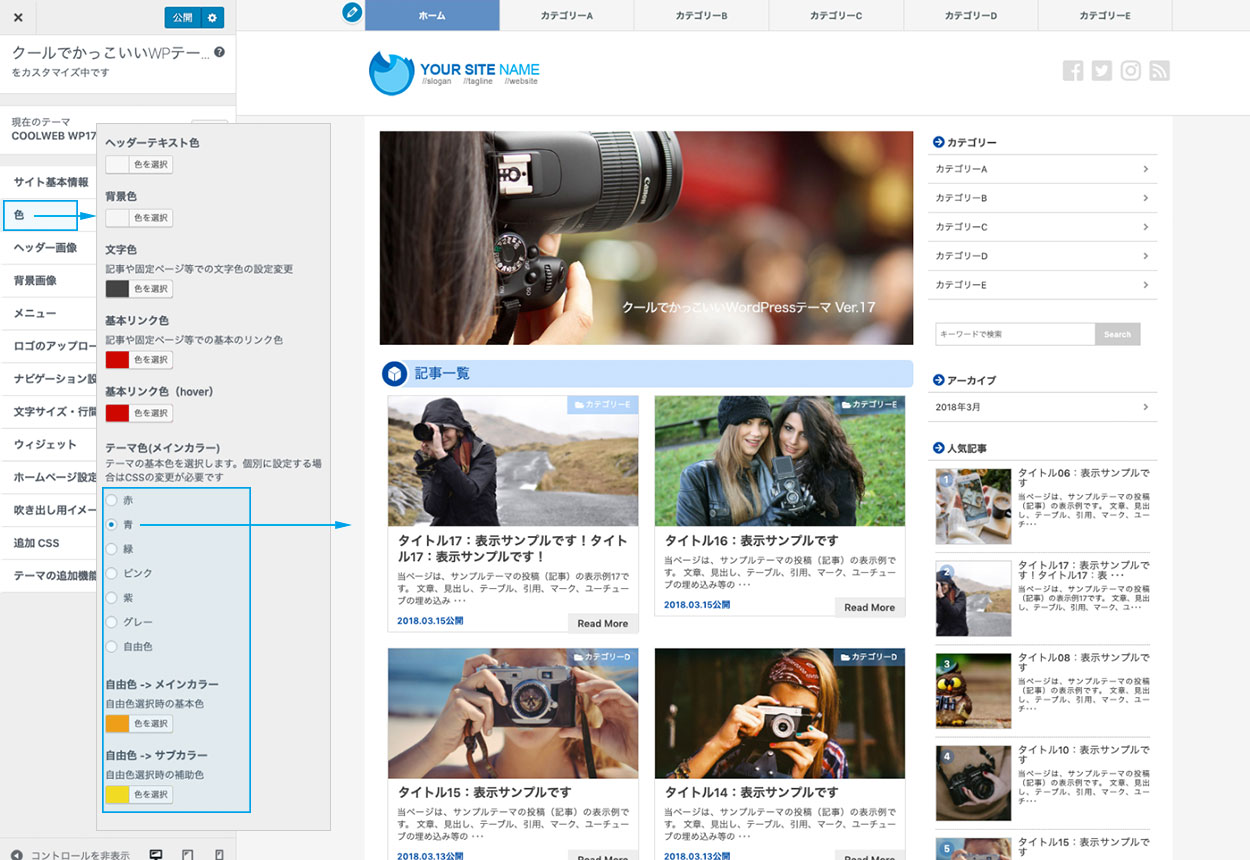
Task: Click the pencil edit shortcut icon
Action: [351, 12]
